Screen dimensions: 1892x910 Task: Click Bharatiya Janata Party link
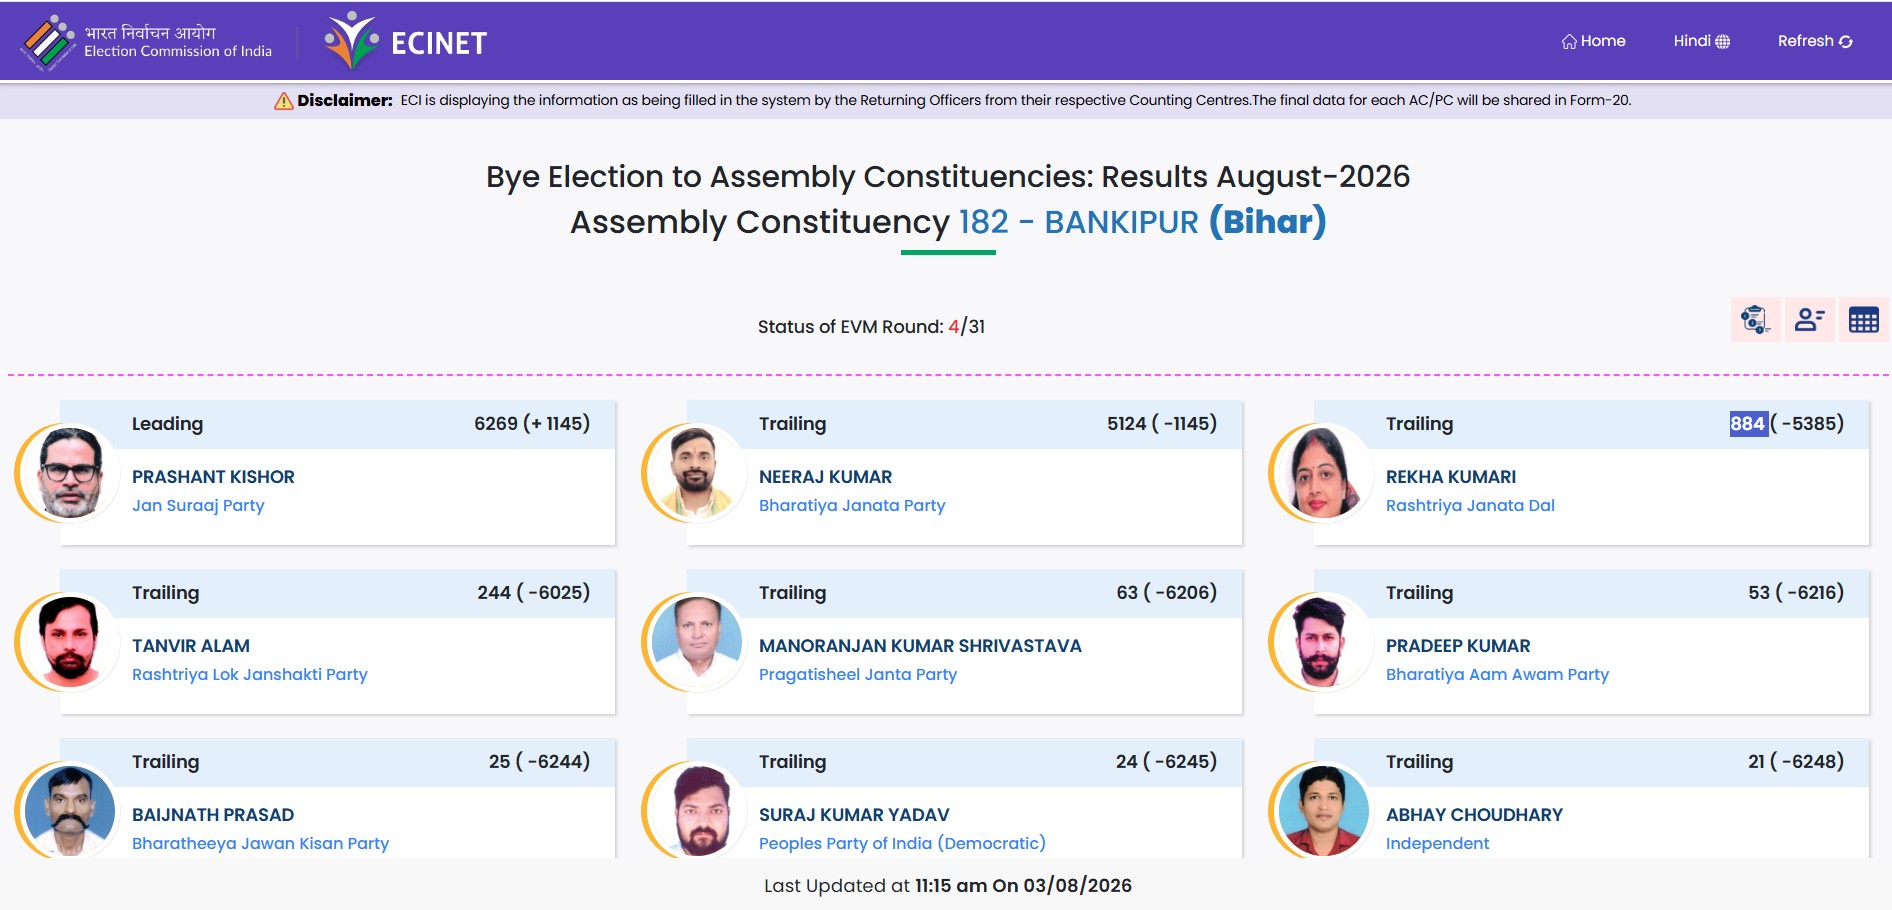point(852,505)
